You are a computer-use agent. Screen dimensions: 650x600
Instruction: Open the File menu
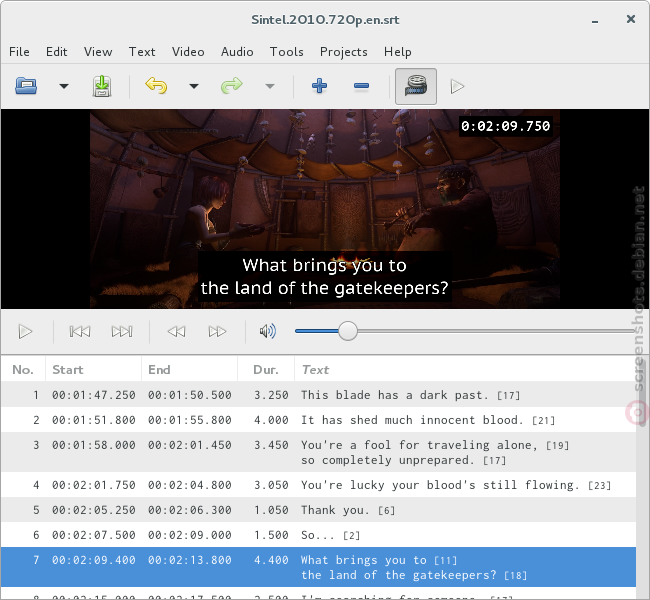19,52
